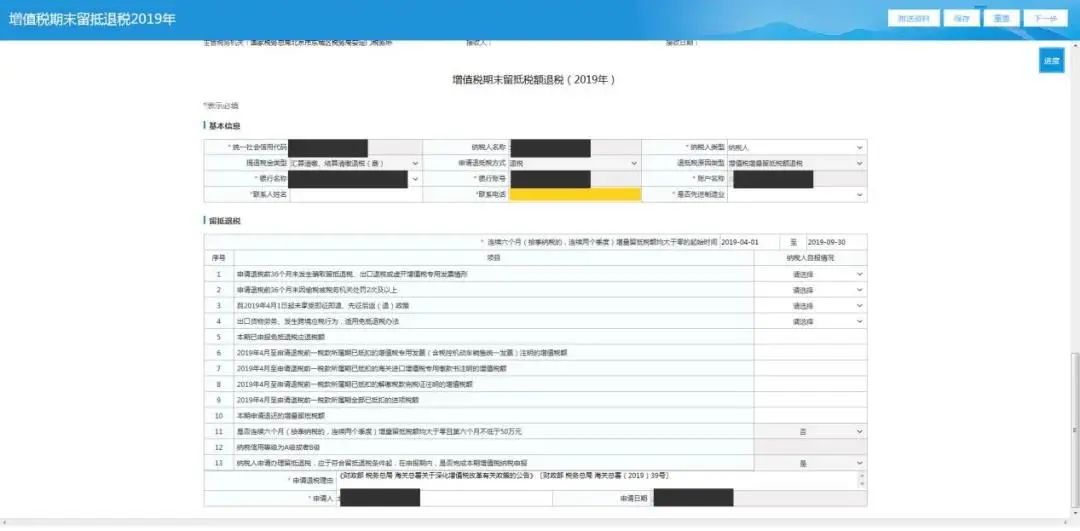This screenshot has height=531, width=1080.
Task: Click the page vertical scrollbar thumb
Action: (1075, 430)
